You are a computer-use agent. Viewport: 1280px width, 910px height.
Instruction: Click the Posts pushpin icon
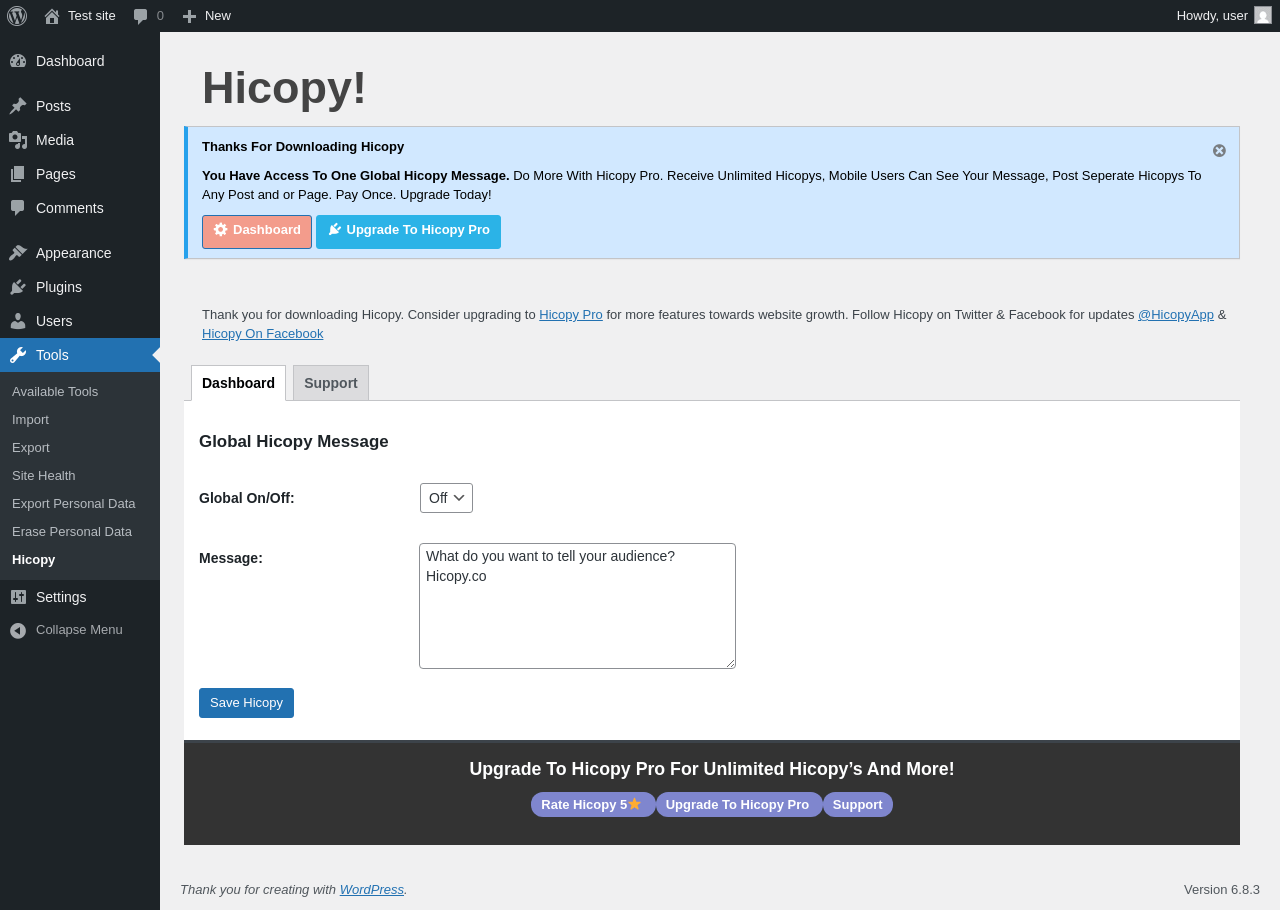[18, 106]
